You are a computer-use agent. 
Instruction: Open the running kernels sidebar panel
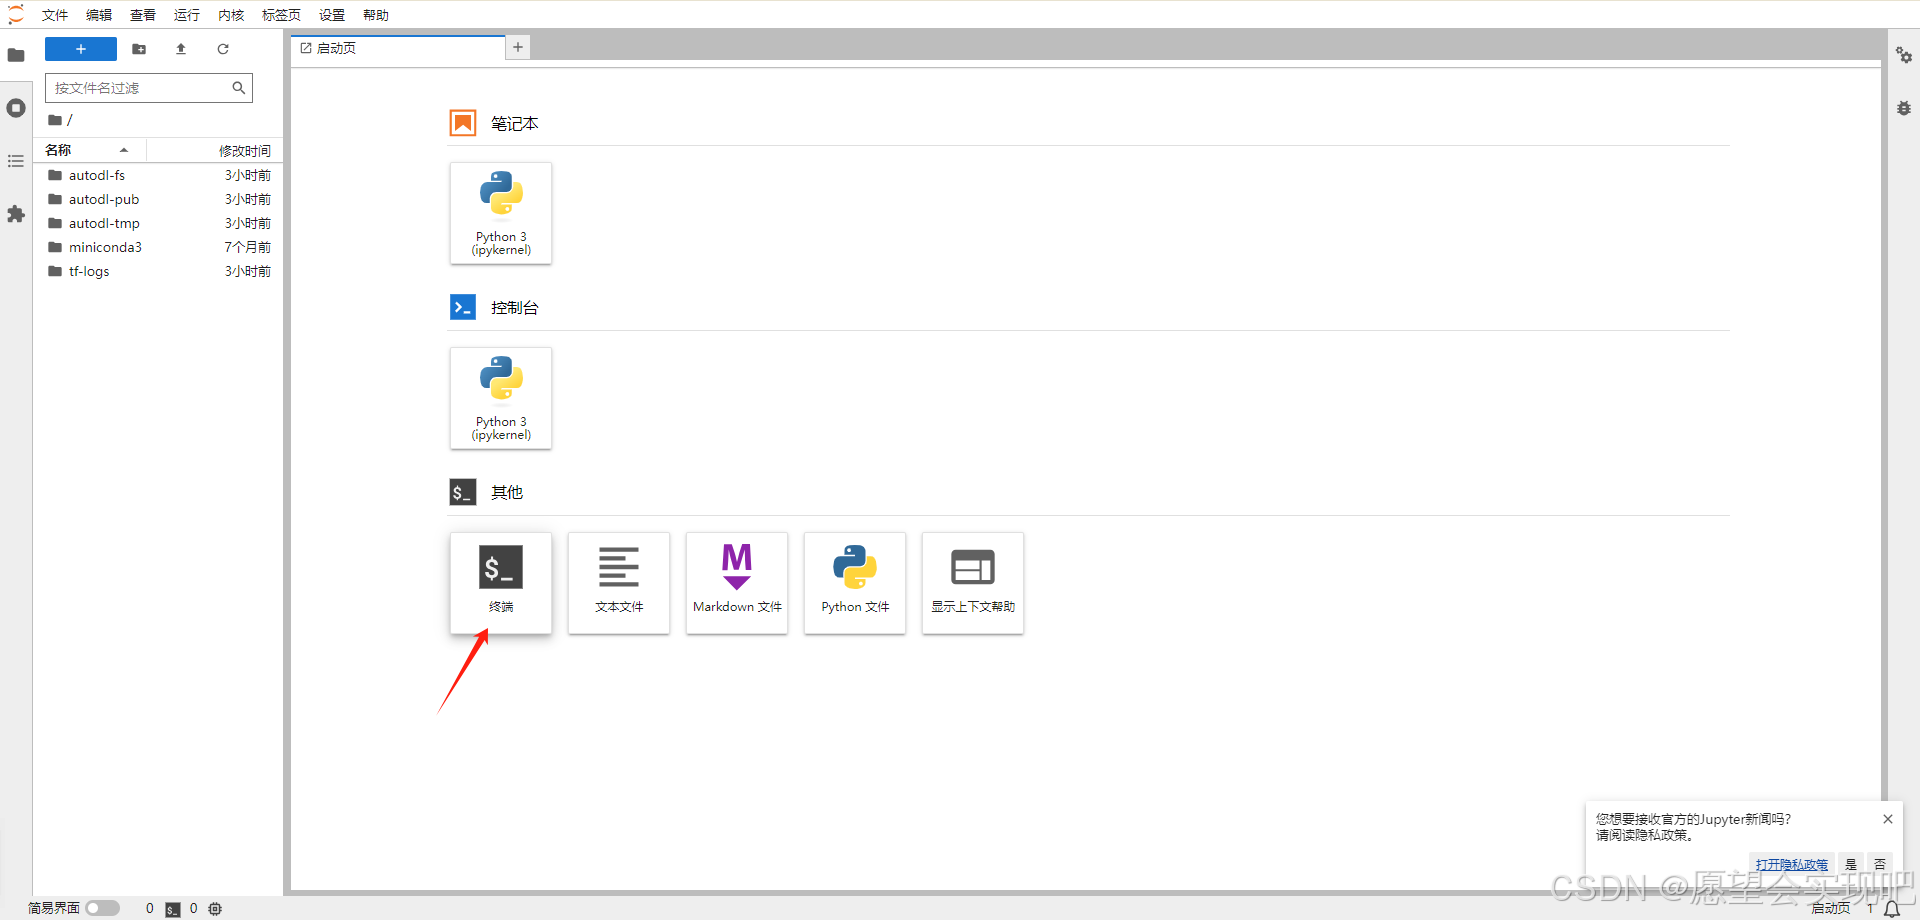[x=16, y=108]
